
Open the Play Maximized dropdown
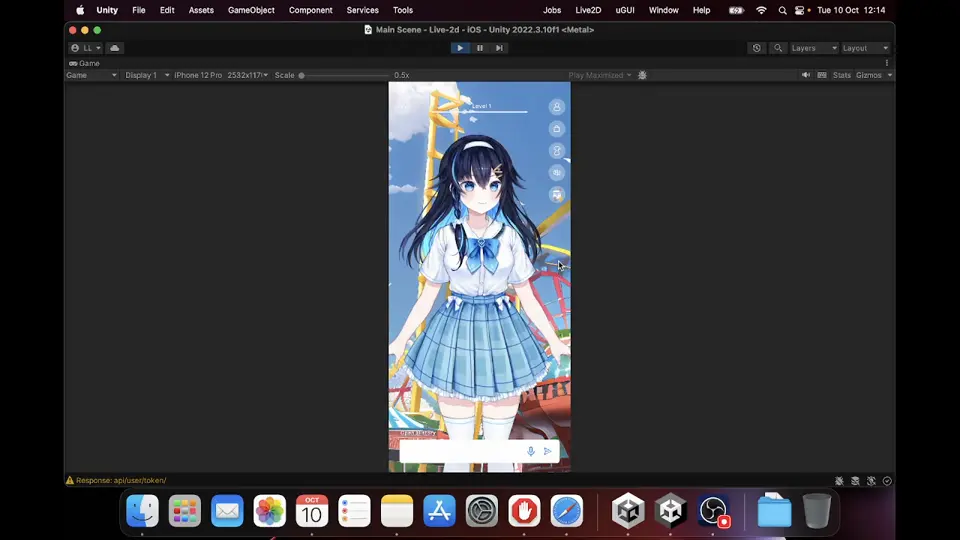[599, 75]
